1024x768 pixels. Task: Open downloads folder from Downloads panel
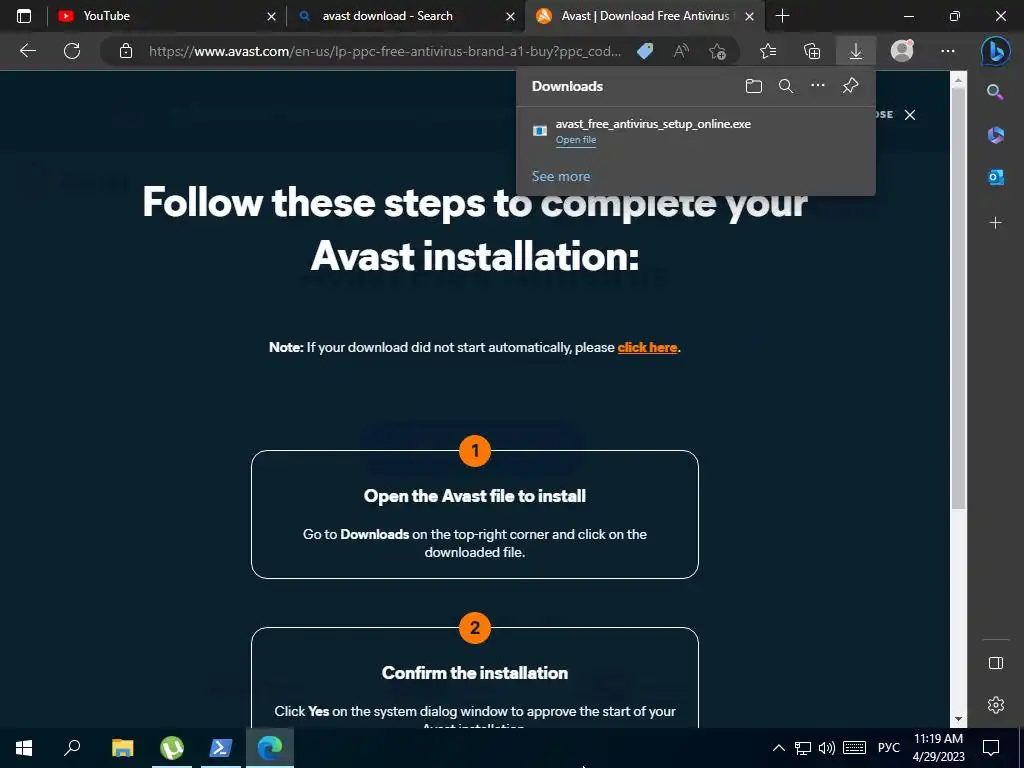pos(754,86)
